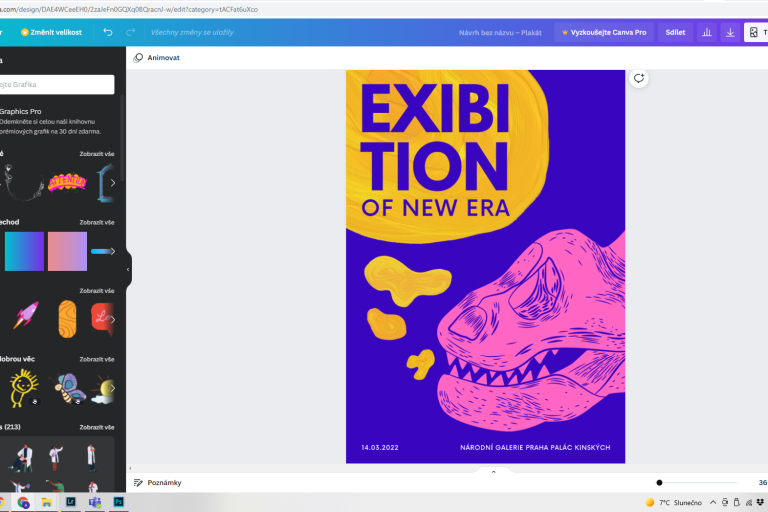Pick the pink-to-lavender gradient square
The image size is (768, 512).
[x=68, y=251]
